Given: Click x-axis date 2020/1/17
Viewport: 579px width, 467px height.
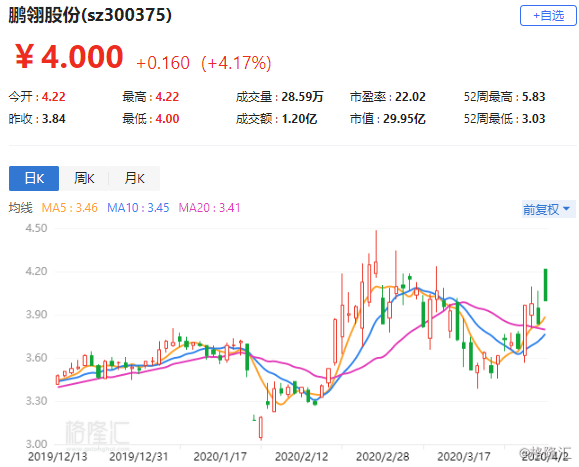Looking at the screenshot, I should coord(220,457).
